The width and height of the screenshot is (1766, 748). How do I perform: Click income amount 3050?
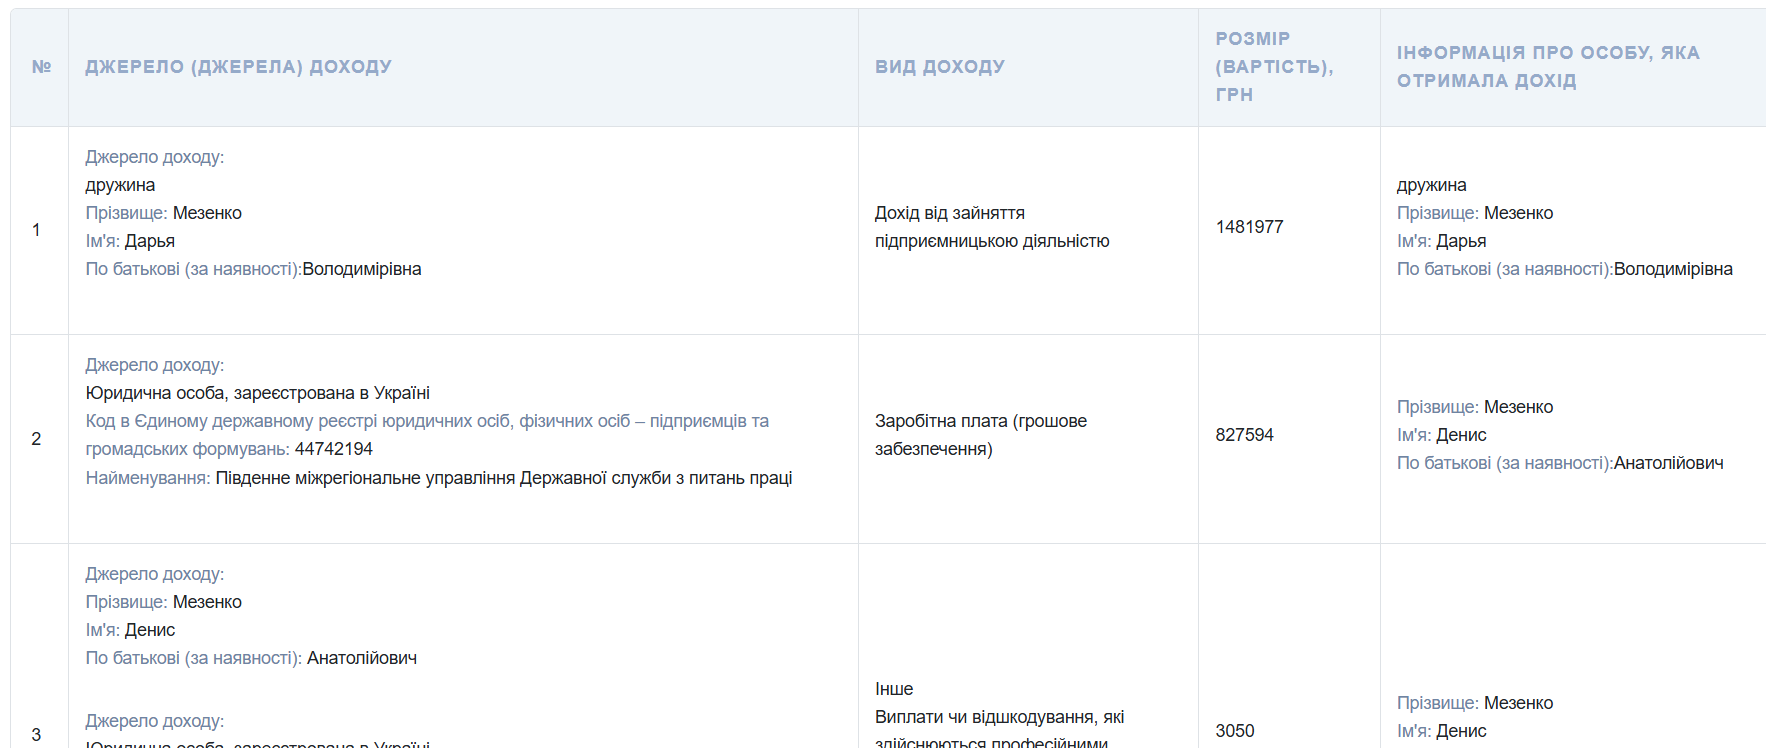pos(1234,731)
